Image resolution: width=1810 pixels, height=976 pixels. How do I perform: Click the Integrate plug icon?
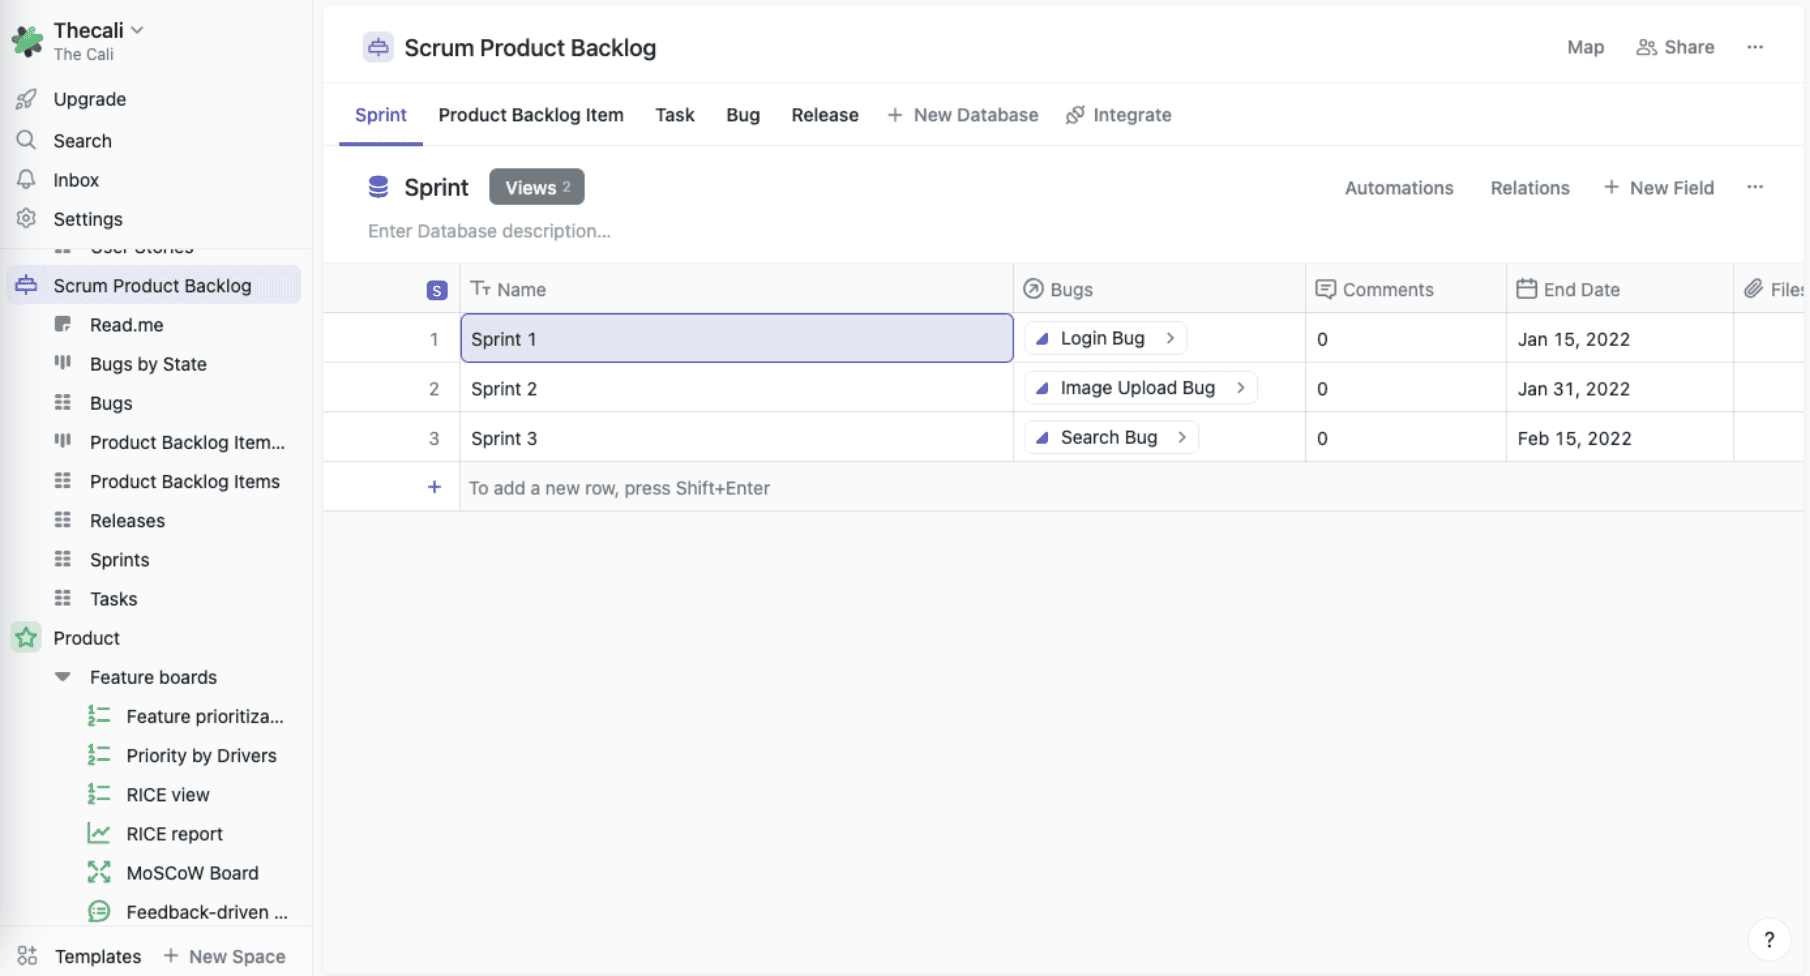(x=1075, y=114)
